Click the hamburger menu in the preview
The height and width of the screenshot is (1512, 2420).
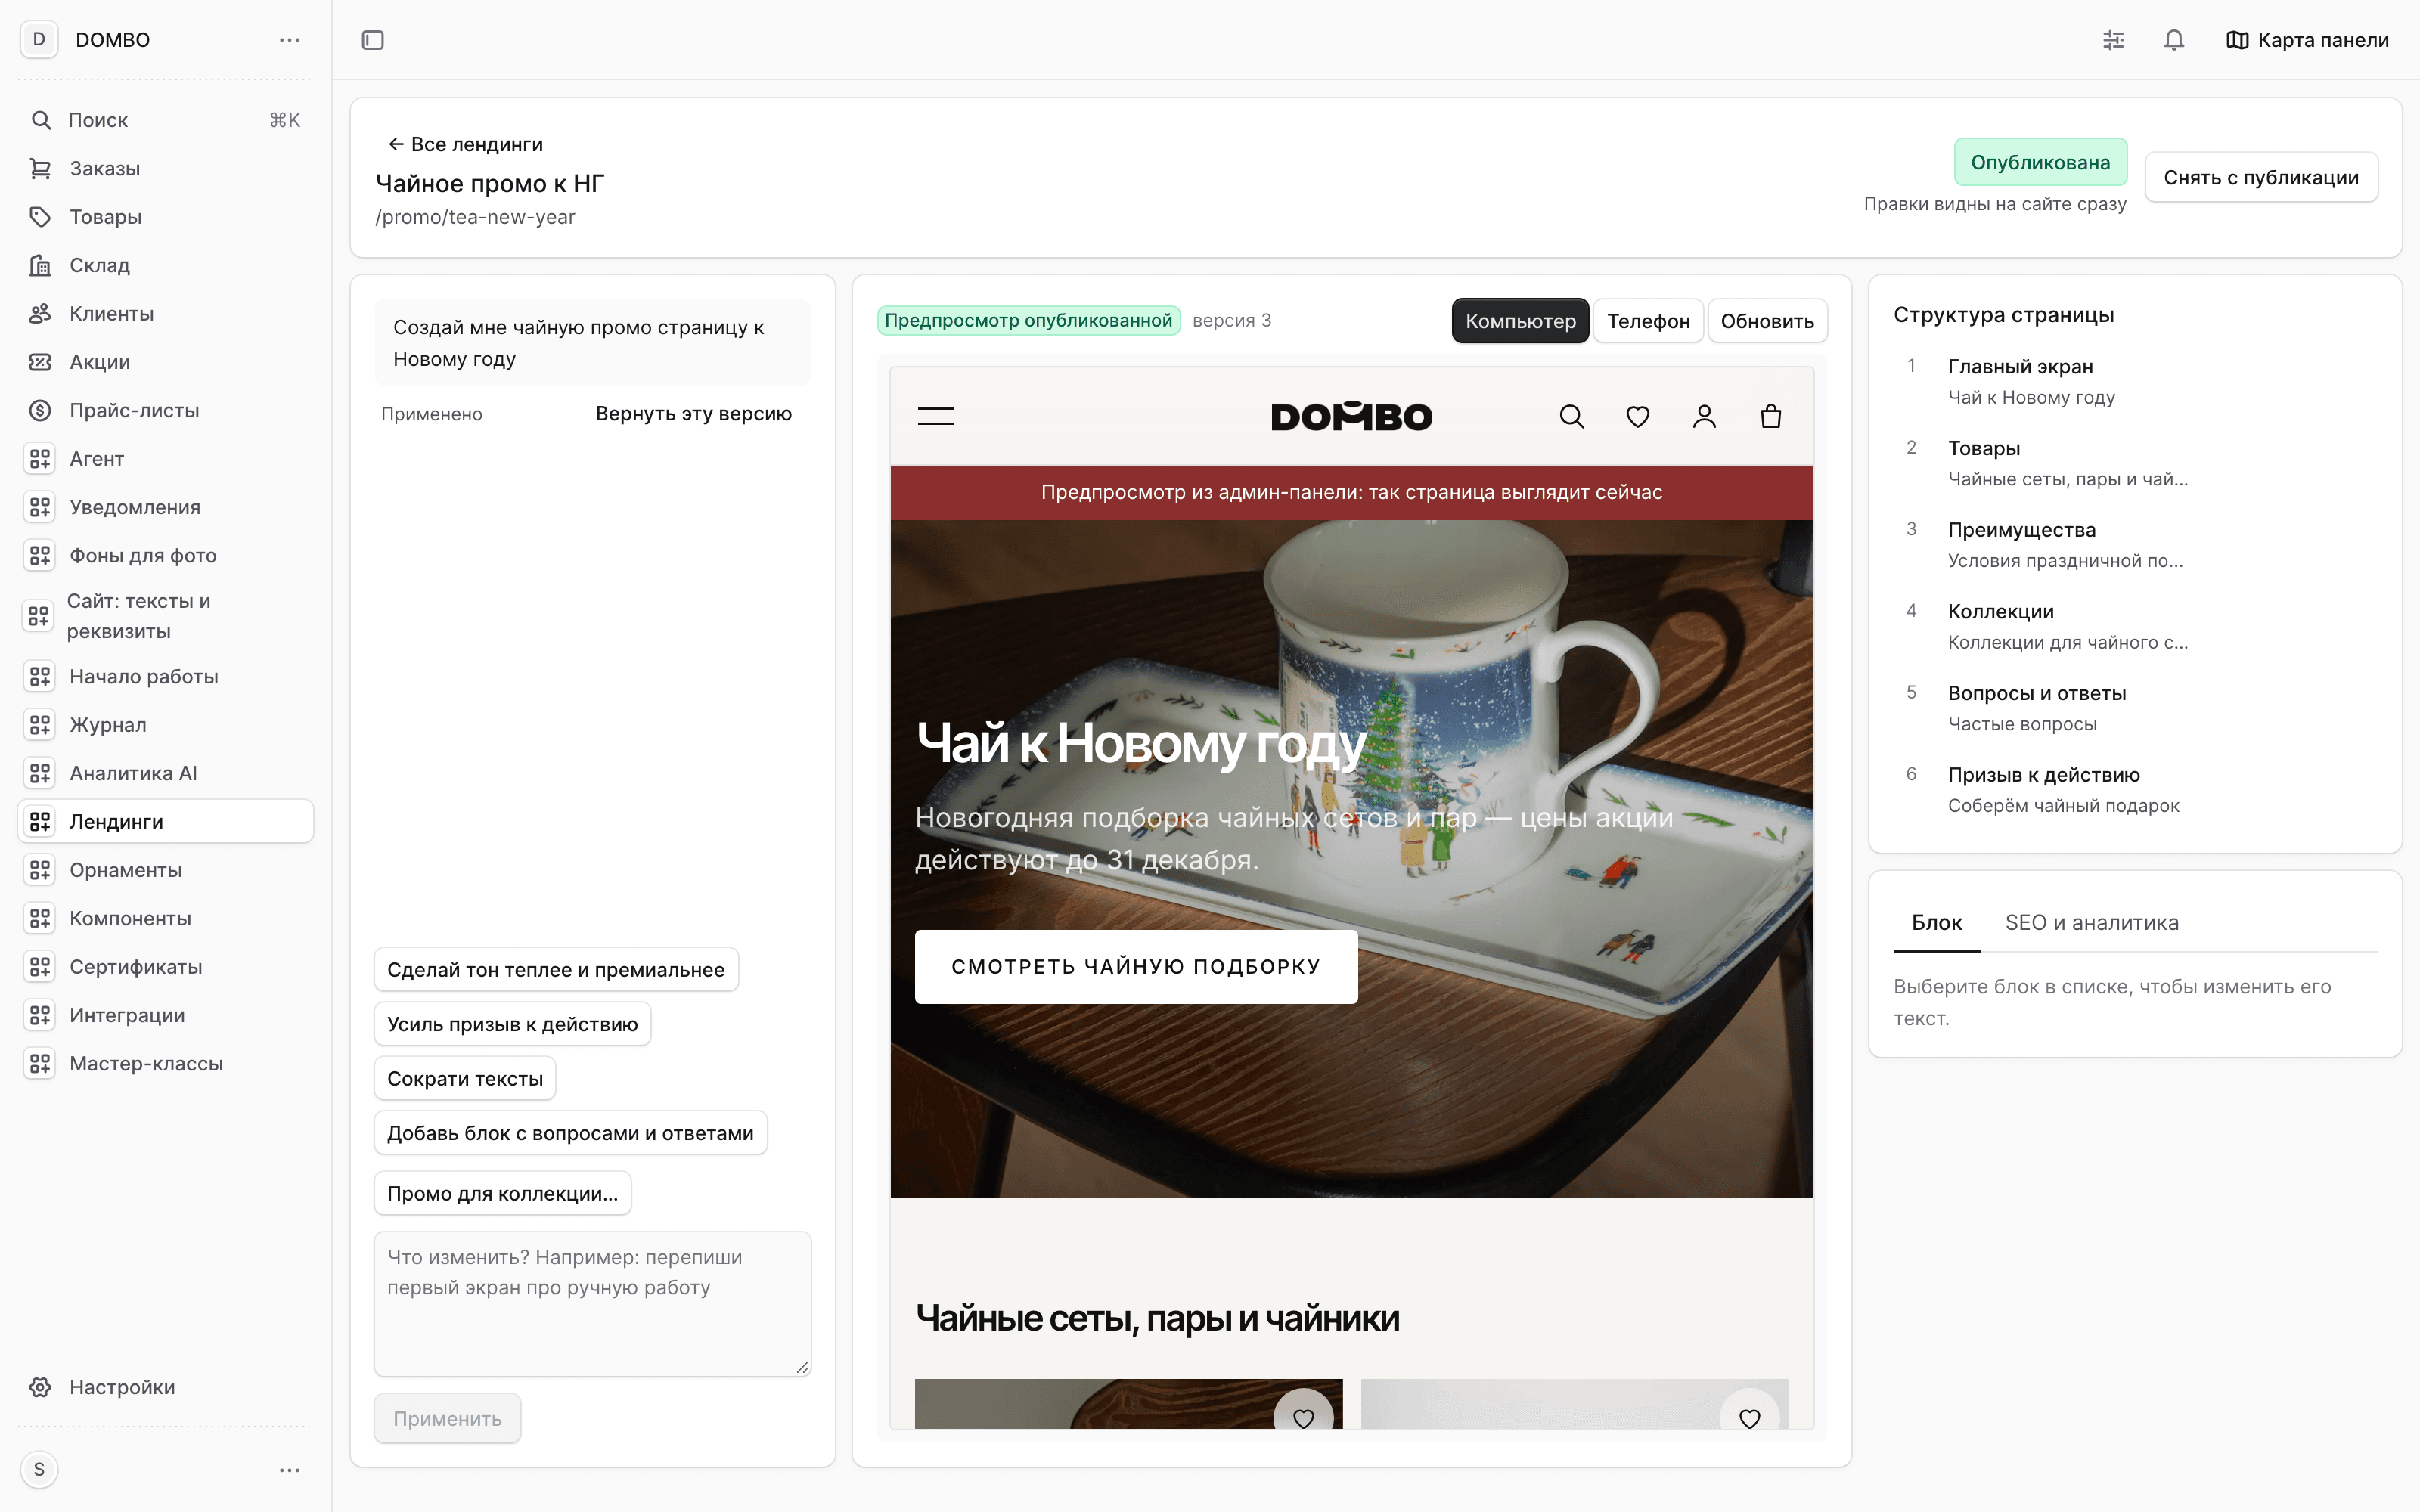pos(936,416)
